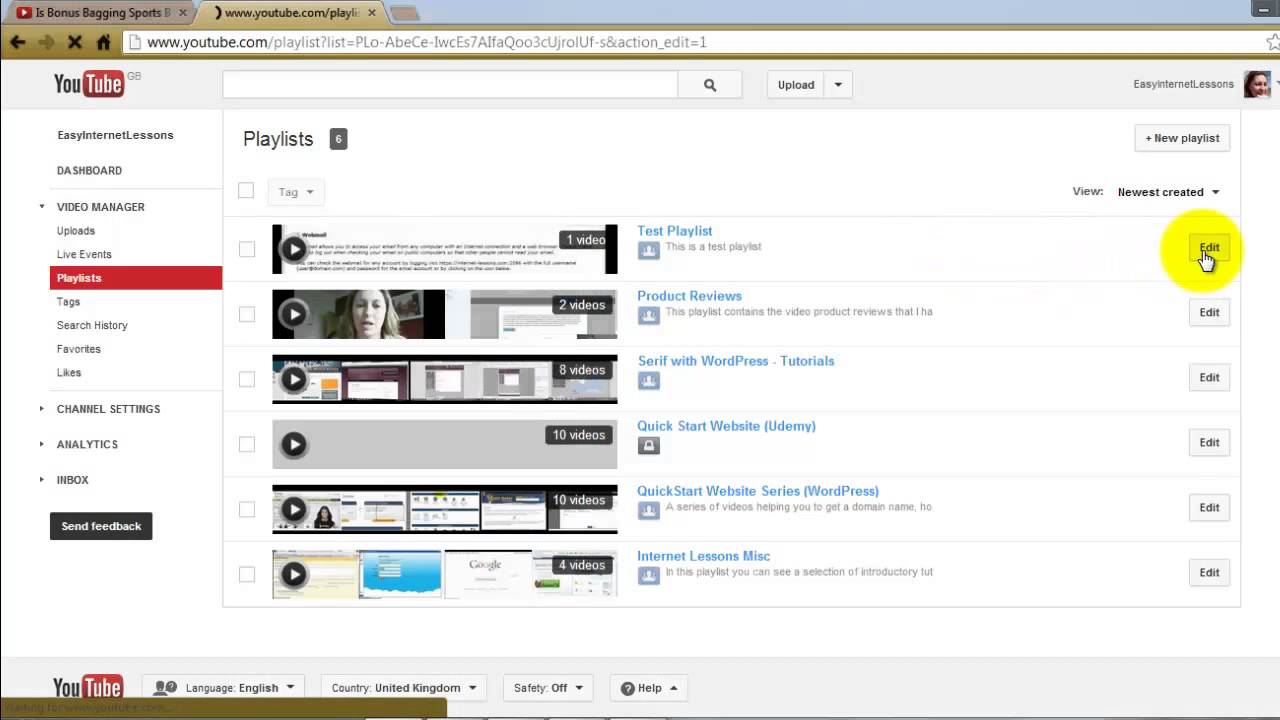
Task: Click the New playlist button
Action: pos(1182,138)
